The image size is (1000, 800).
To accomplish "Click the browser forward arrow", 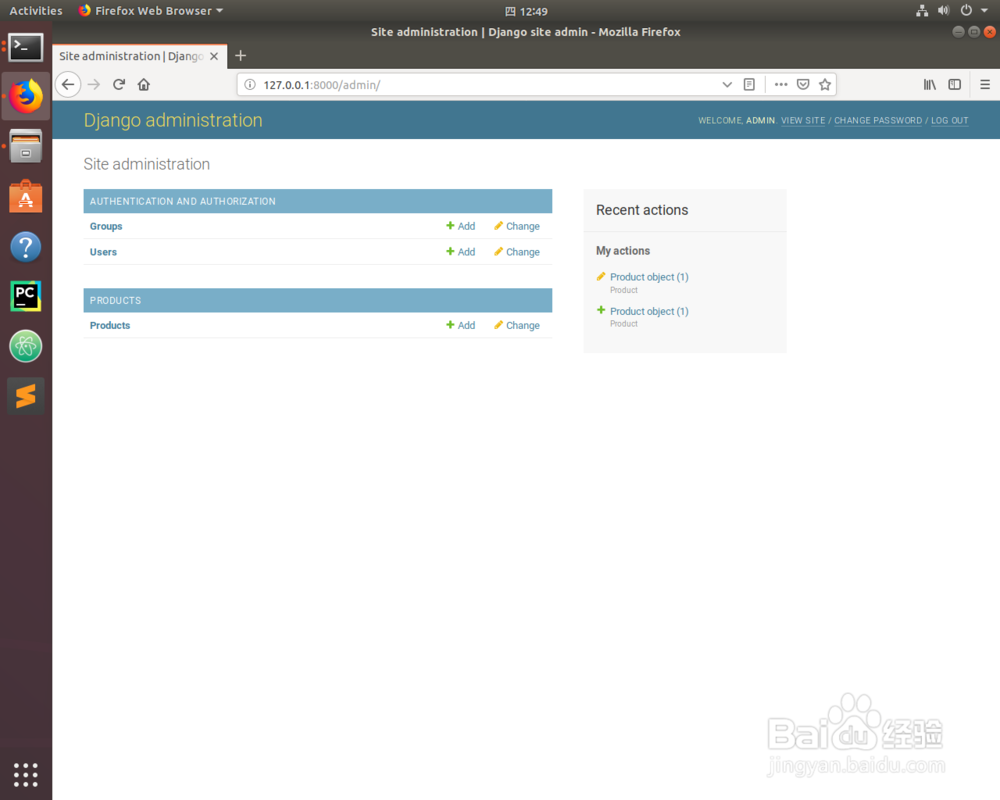I will (94, 85).
